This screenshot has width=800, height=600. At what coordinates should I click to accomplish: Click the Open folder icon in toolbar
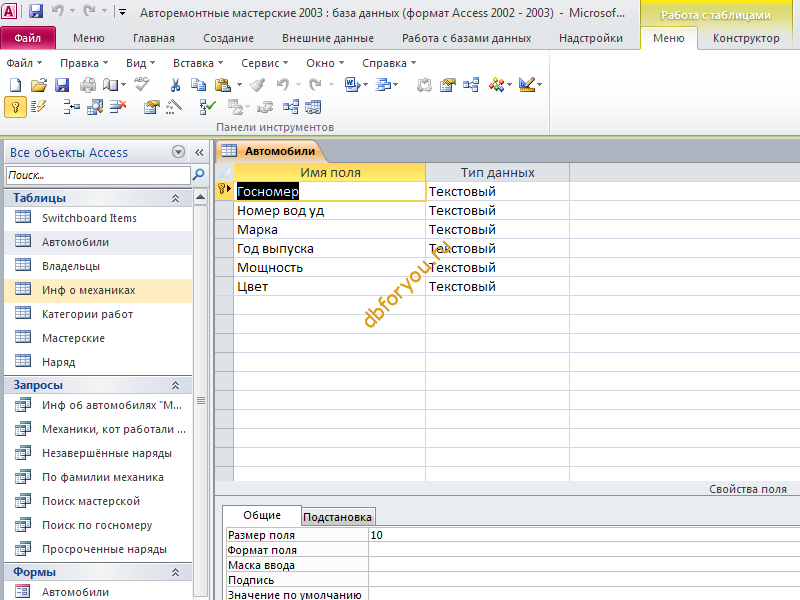pos(38,85)
